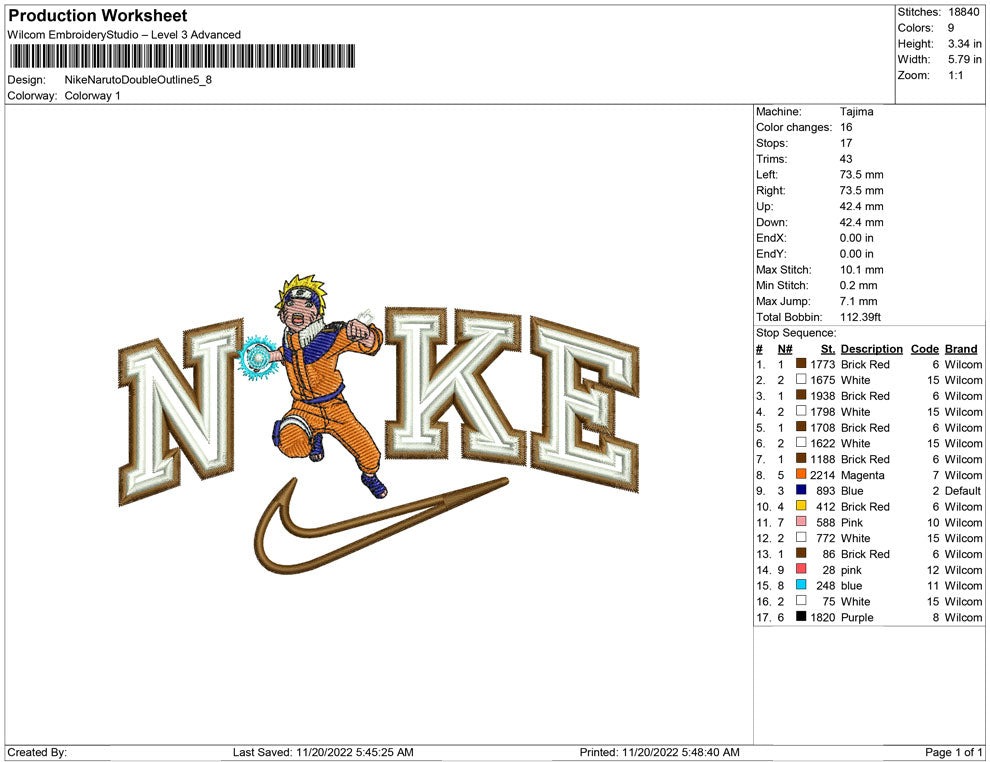Click the Stops value 17
The image size is (990, 762).
click(846, 143)
